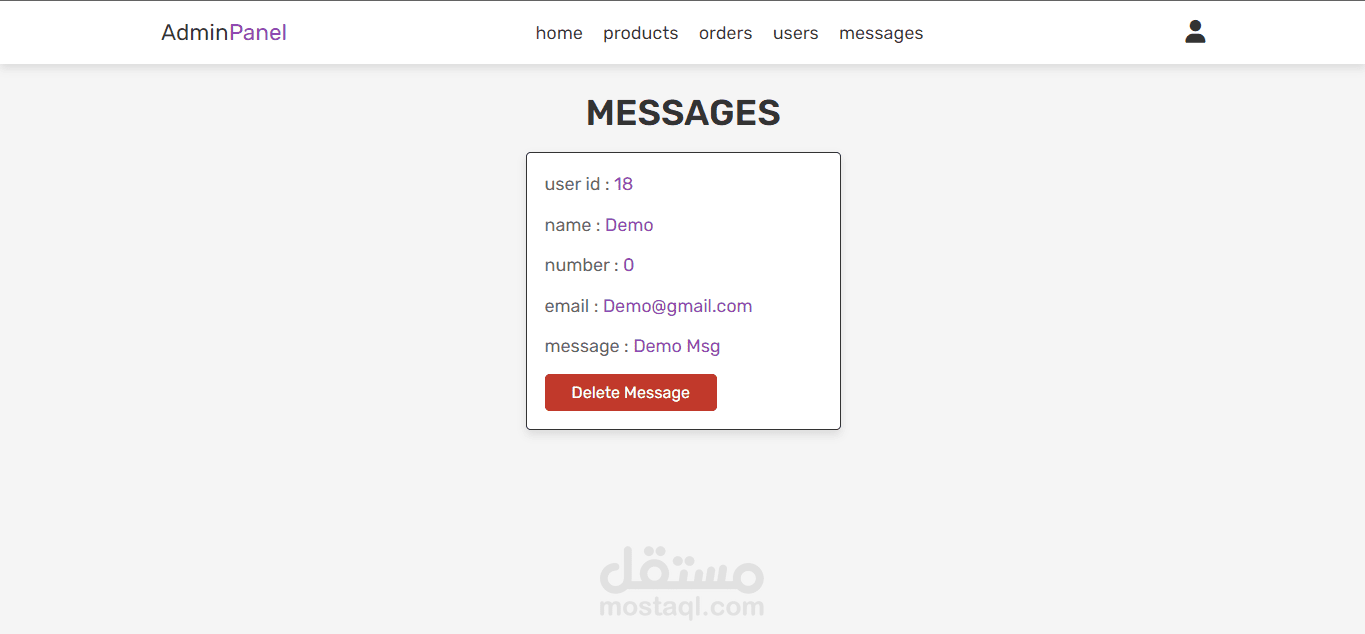1365x634 pixels.
Task: Open the user profile icon
Action: (x=1195, y=32)
